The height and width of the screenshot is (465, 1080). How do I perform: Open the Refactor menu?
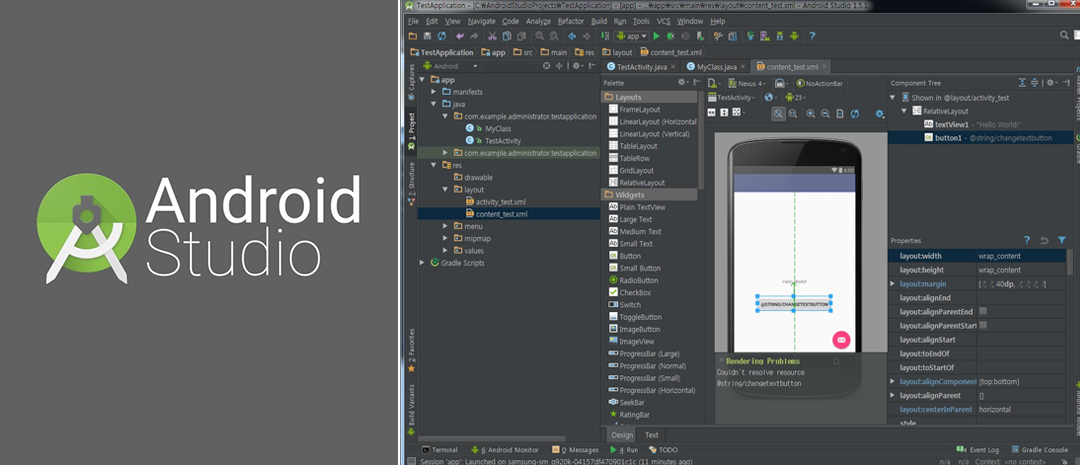[x=570, y=21]
